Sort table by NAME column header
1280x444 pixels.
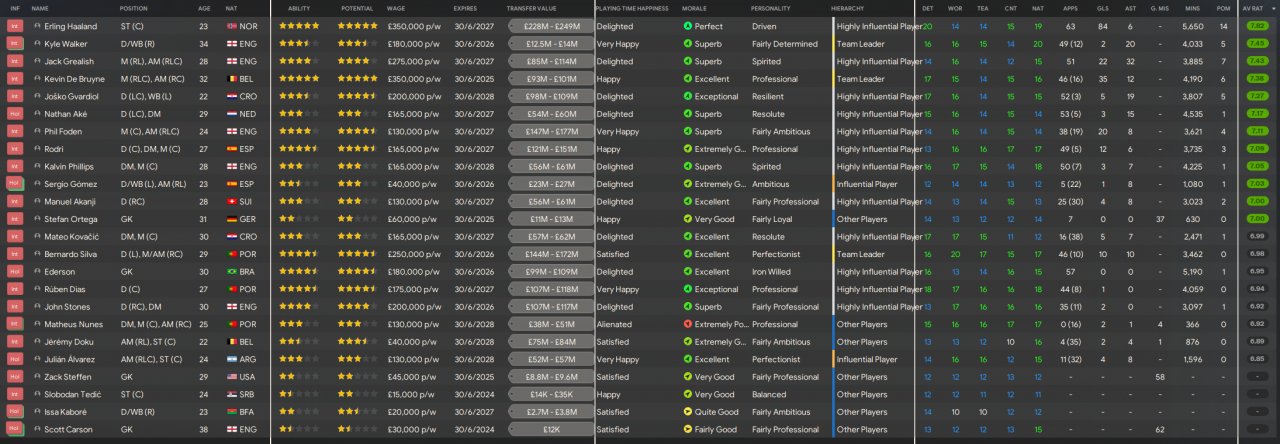[40, 8]
